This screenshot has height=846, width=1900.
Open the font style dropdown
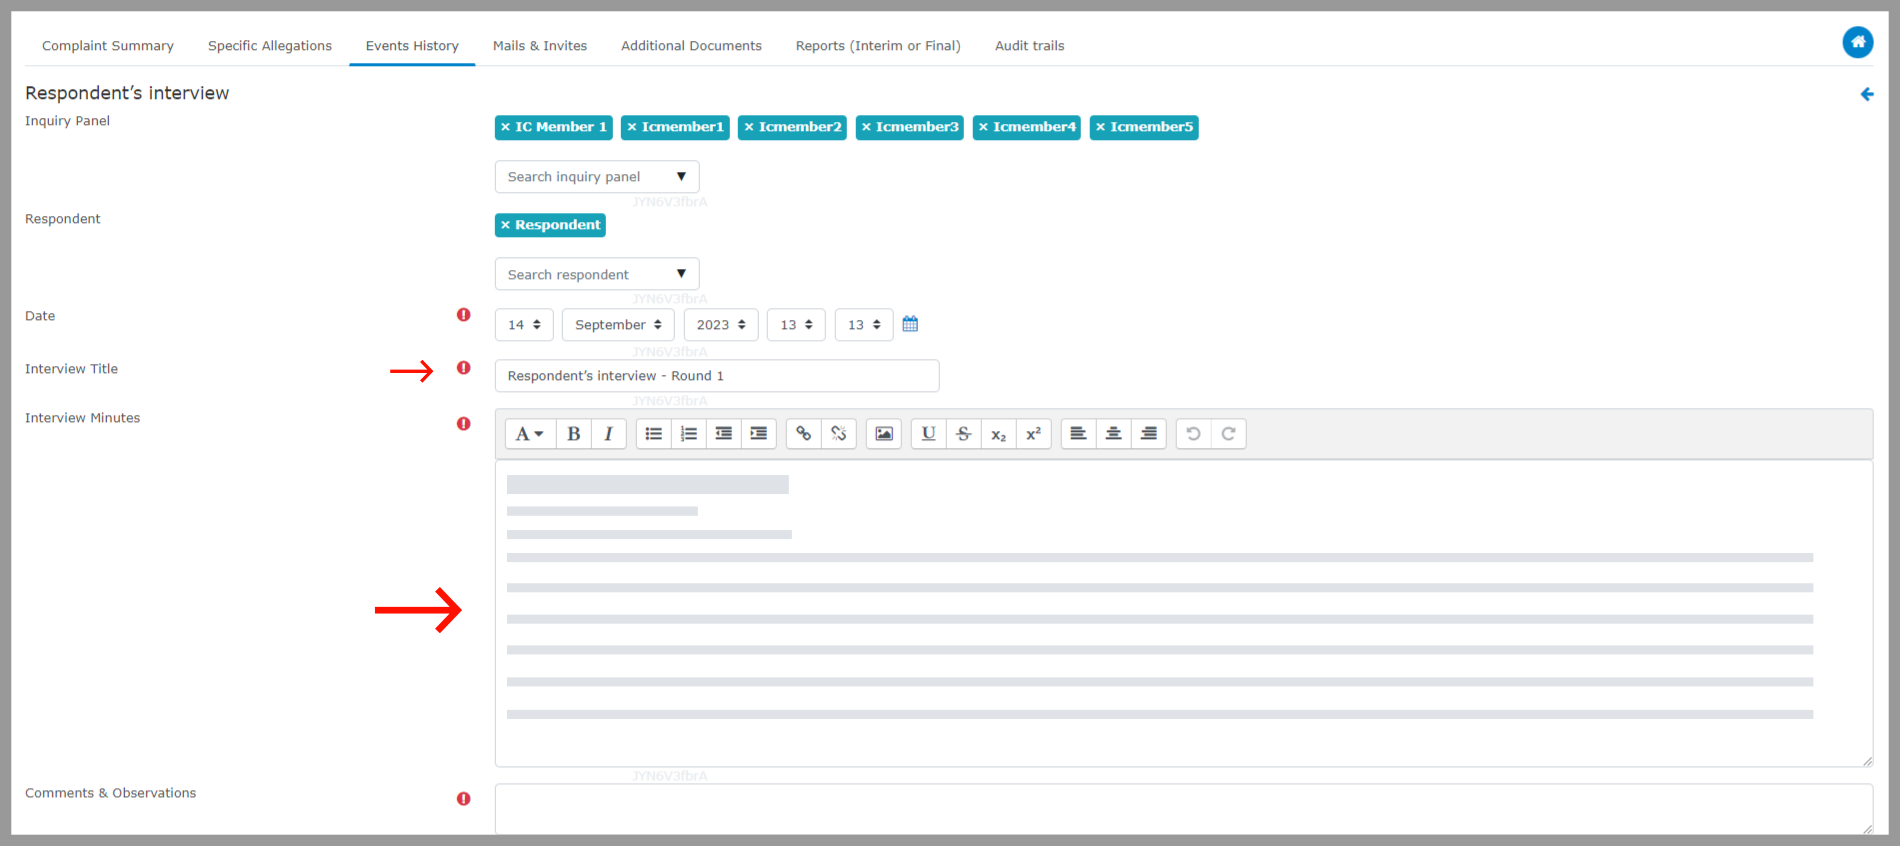528,434
